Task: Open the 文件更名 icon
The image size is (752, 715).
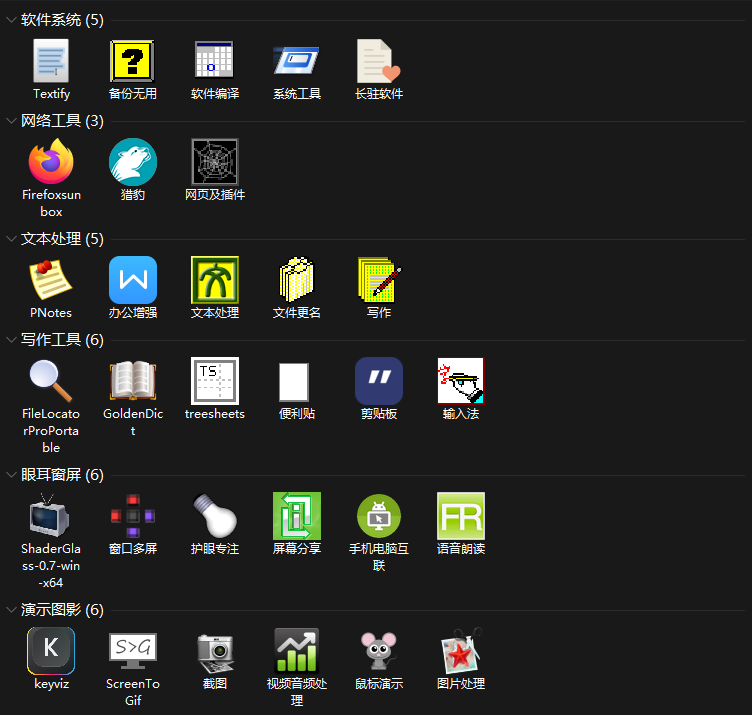Action: tap(296, 280)
